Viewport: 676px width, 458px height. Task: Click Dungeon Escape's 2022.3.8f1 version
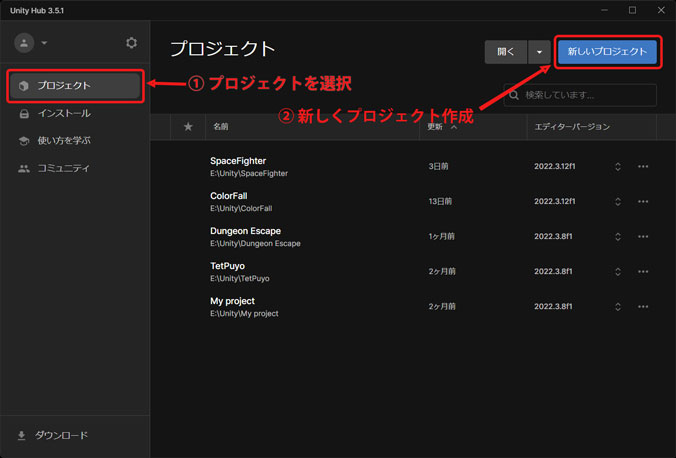click(553, 236)
